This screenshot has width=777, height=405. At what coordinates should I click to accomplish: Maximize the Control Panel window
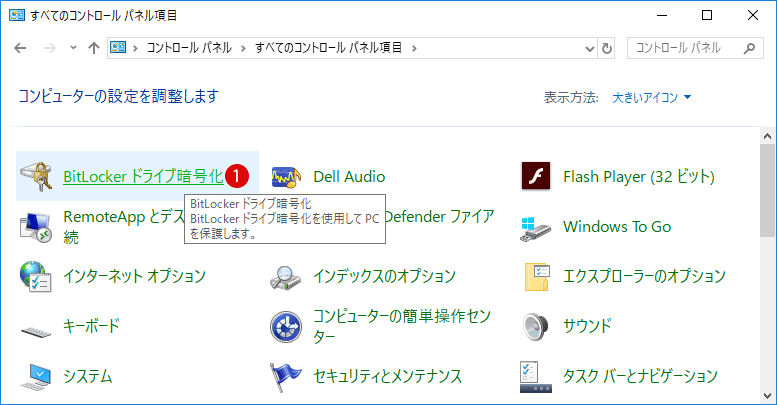tap(707, 15)
